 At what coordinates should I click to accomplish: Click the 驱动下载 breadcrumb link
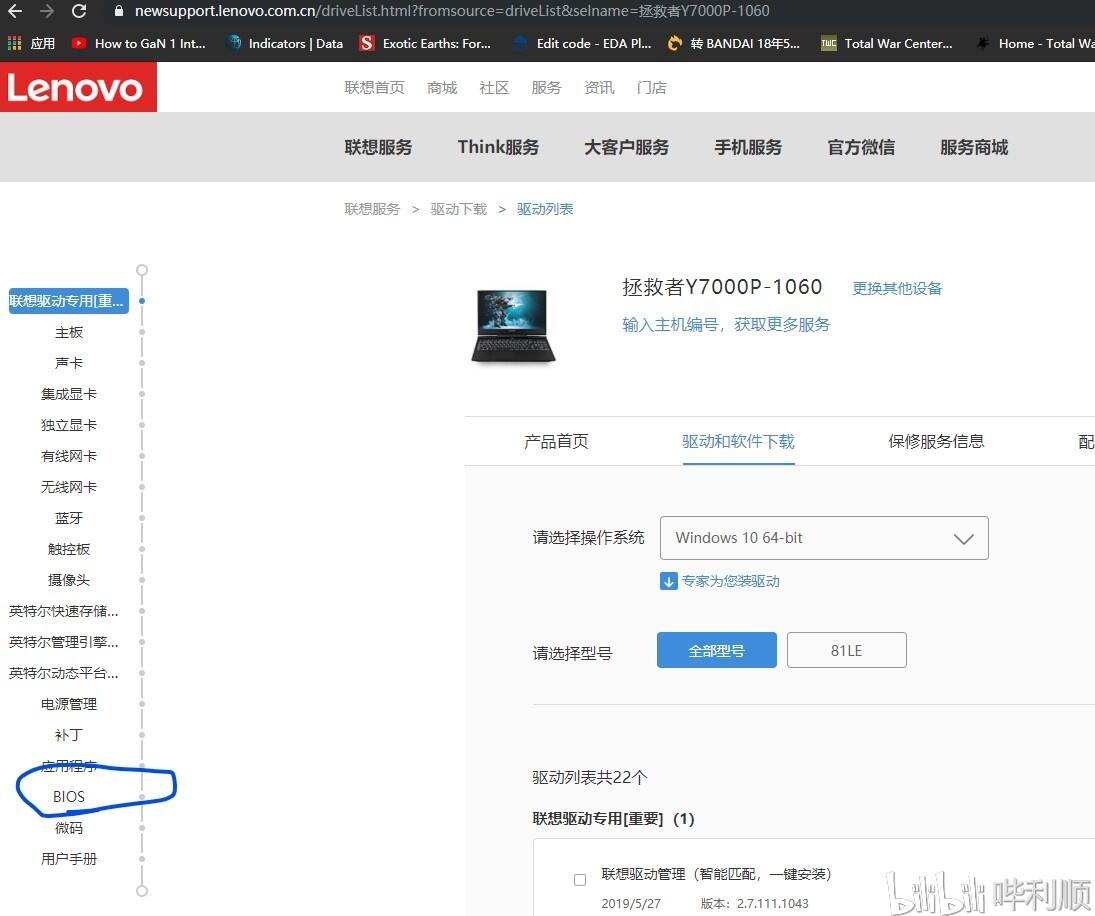[x=459, y=209]
